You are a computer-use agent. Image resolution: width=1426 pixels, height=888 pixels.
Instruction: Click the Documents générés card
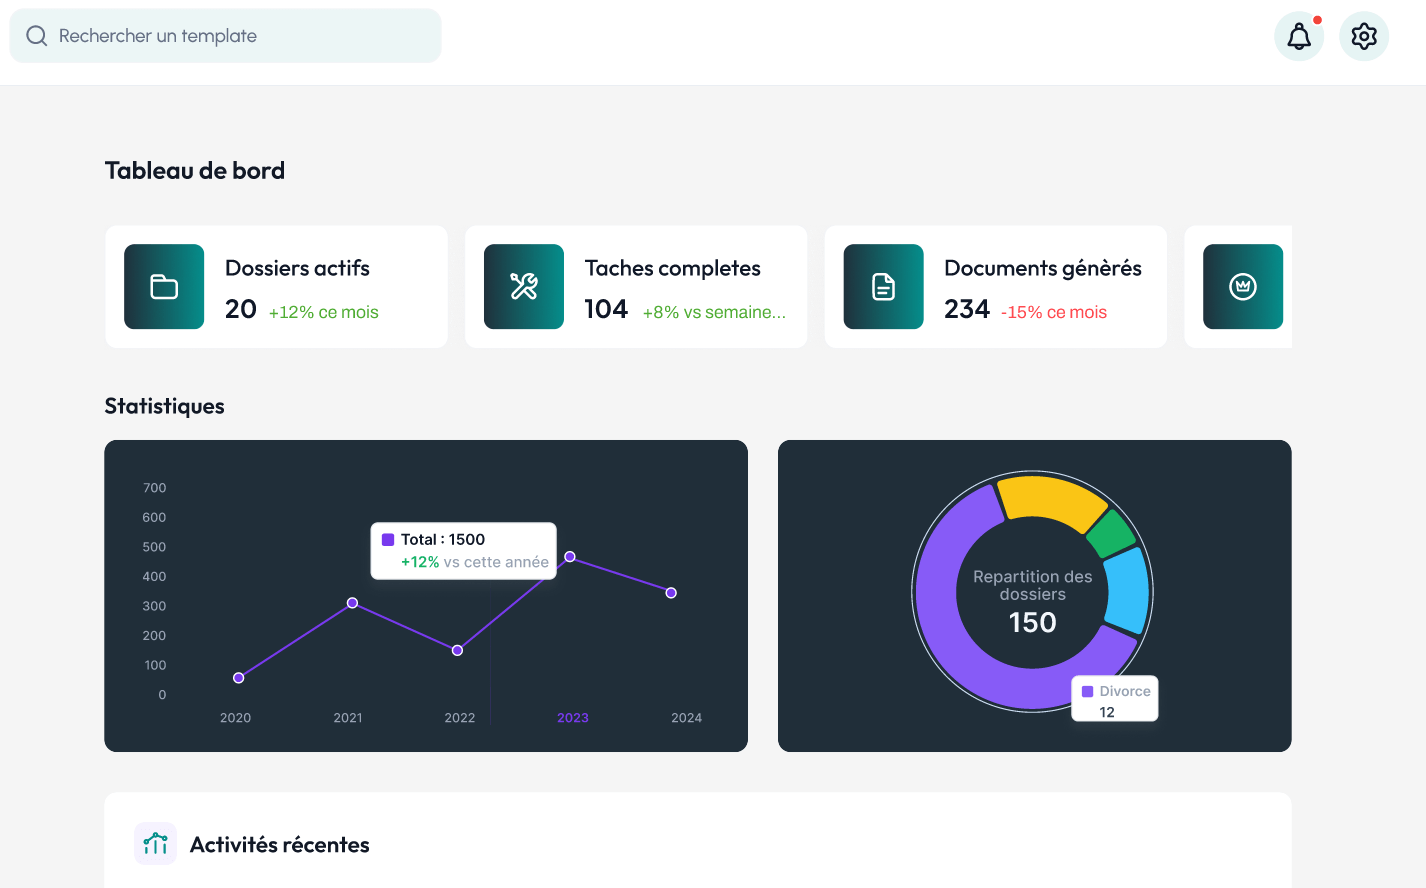tap(996, 287)
